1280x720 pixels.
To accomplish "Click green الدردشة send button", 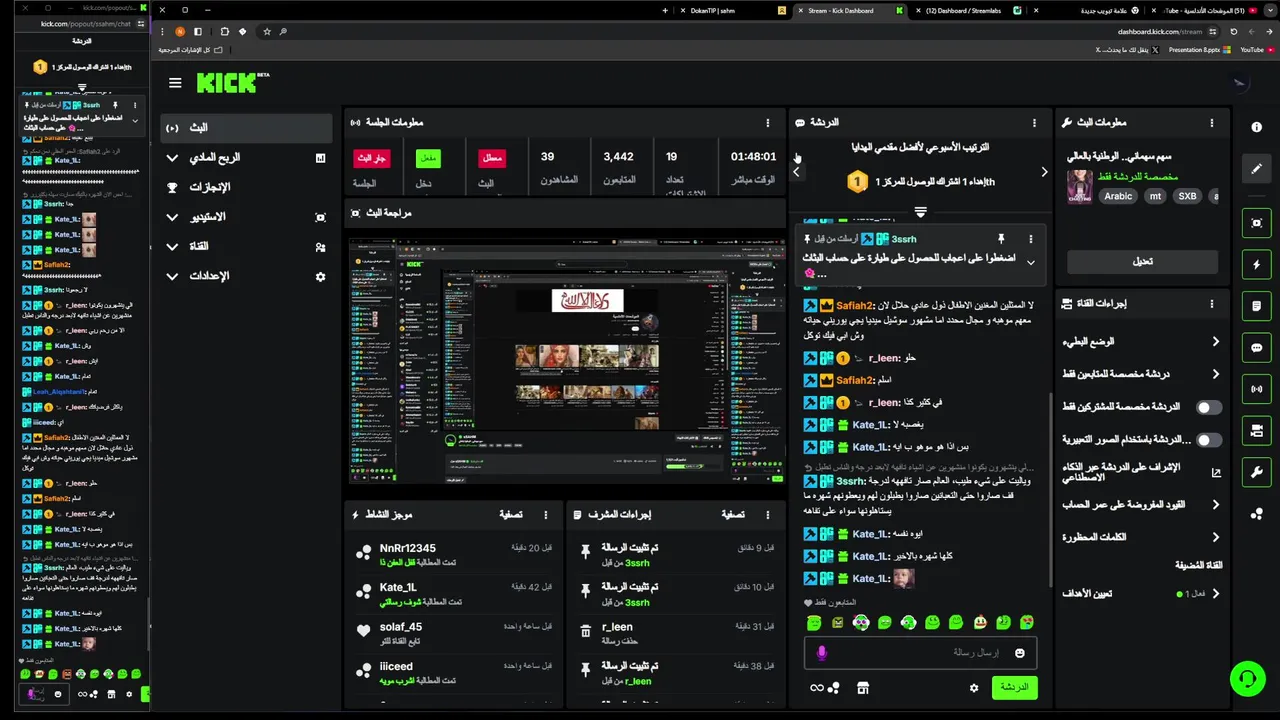I will 1014,688.
